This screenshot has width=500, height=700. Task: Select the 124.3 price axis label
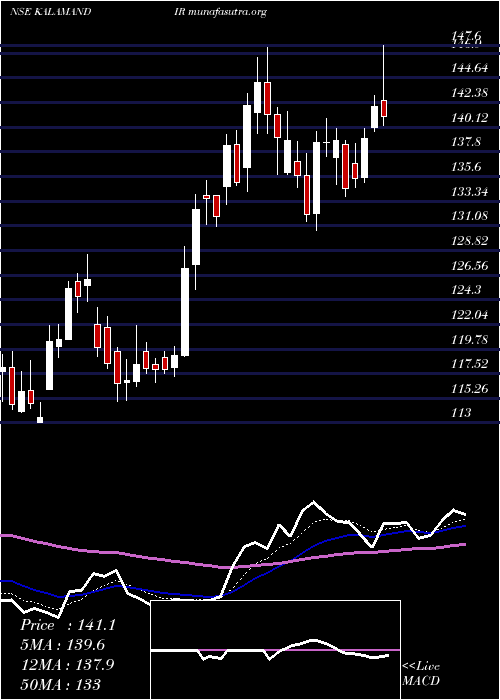click(466, 290)
